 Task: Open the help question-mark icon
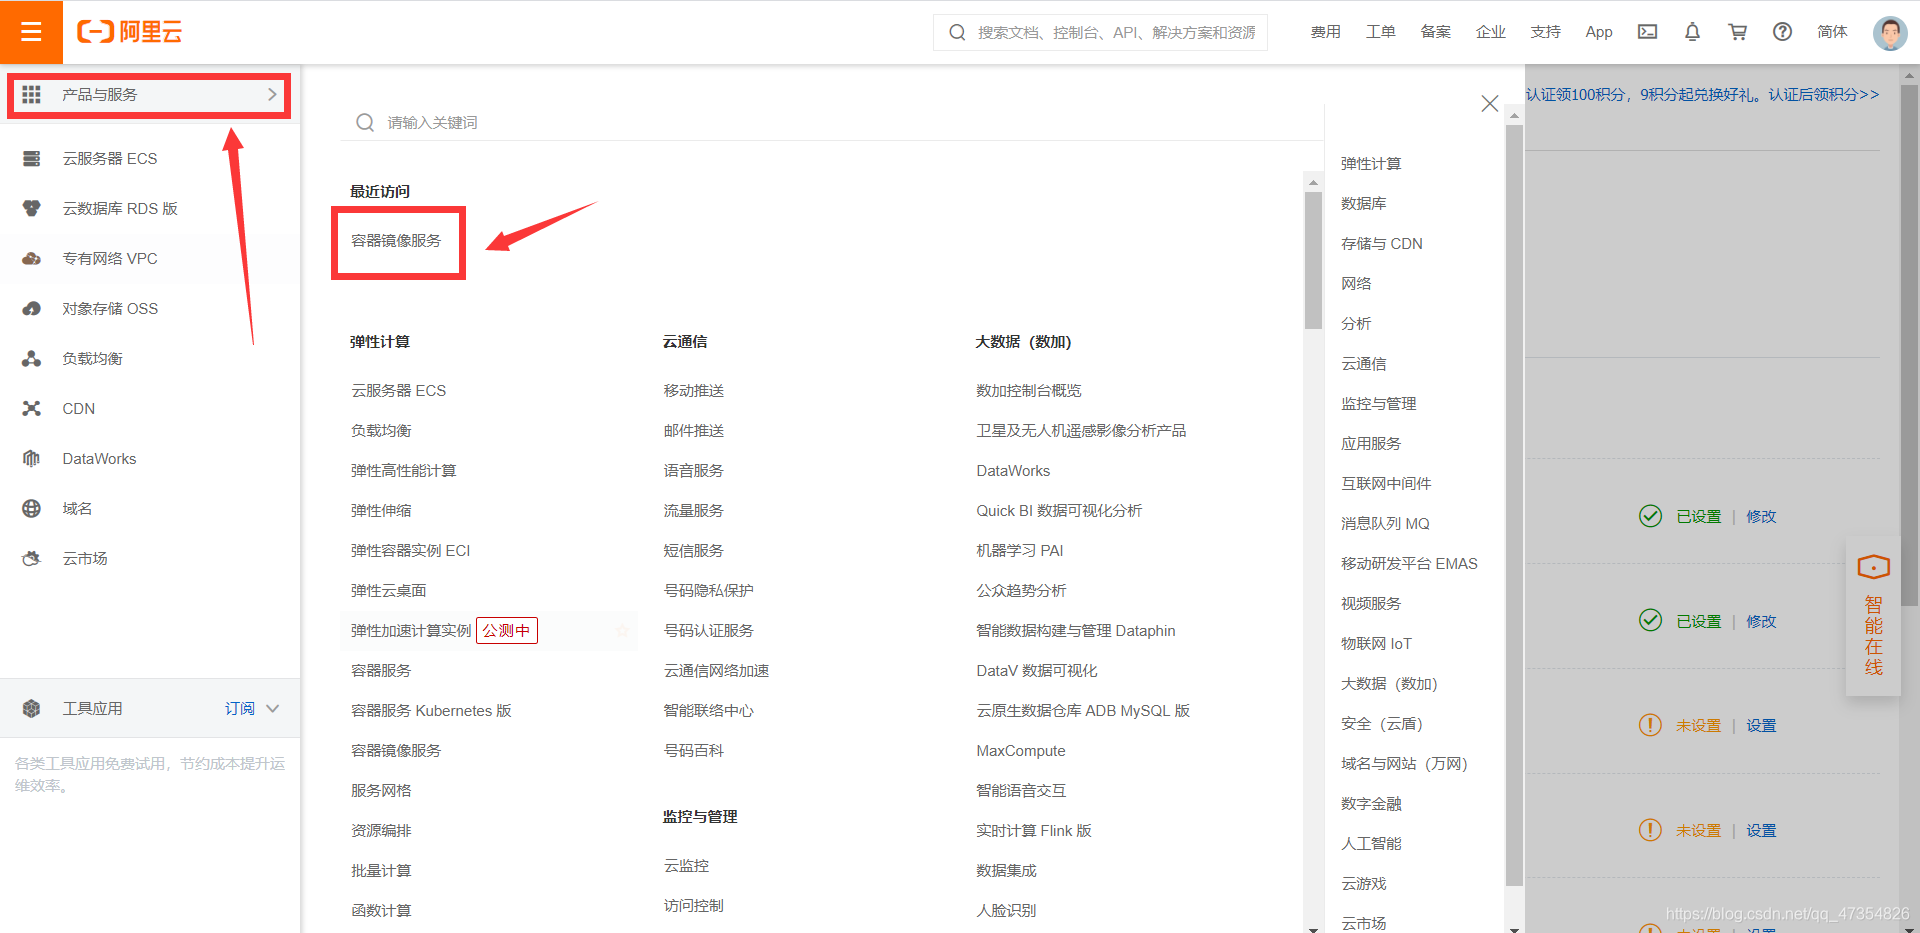(x=1782, y=32)
